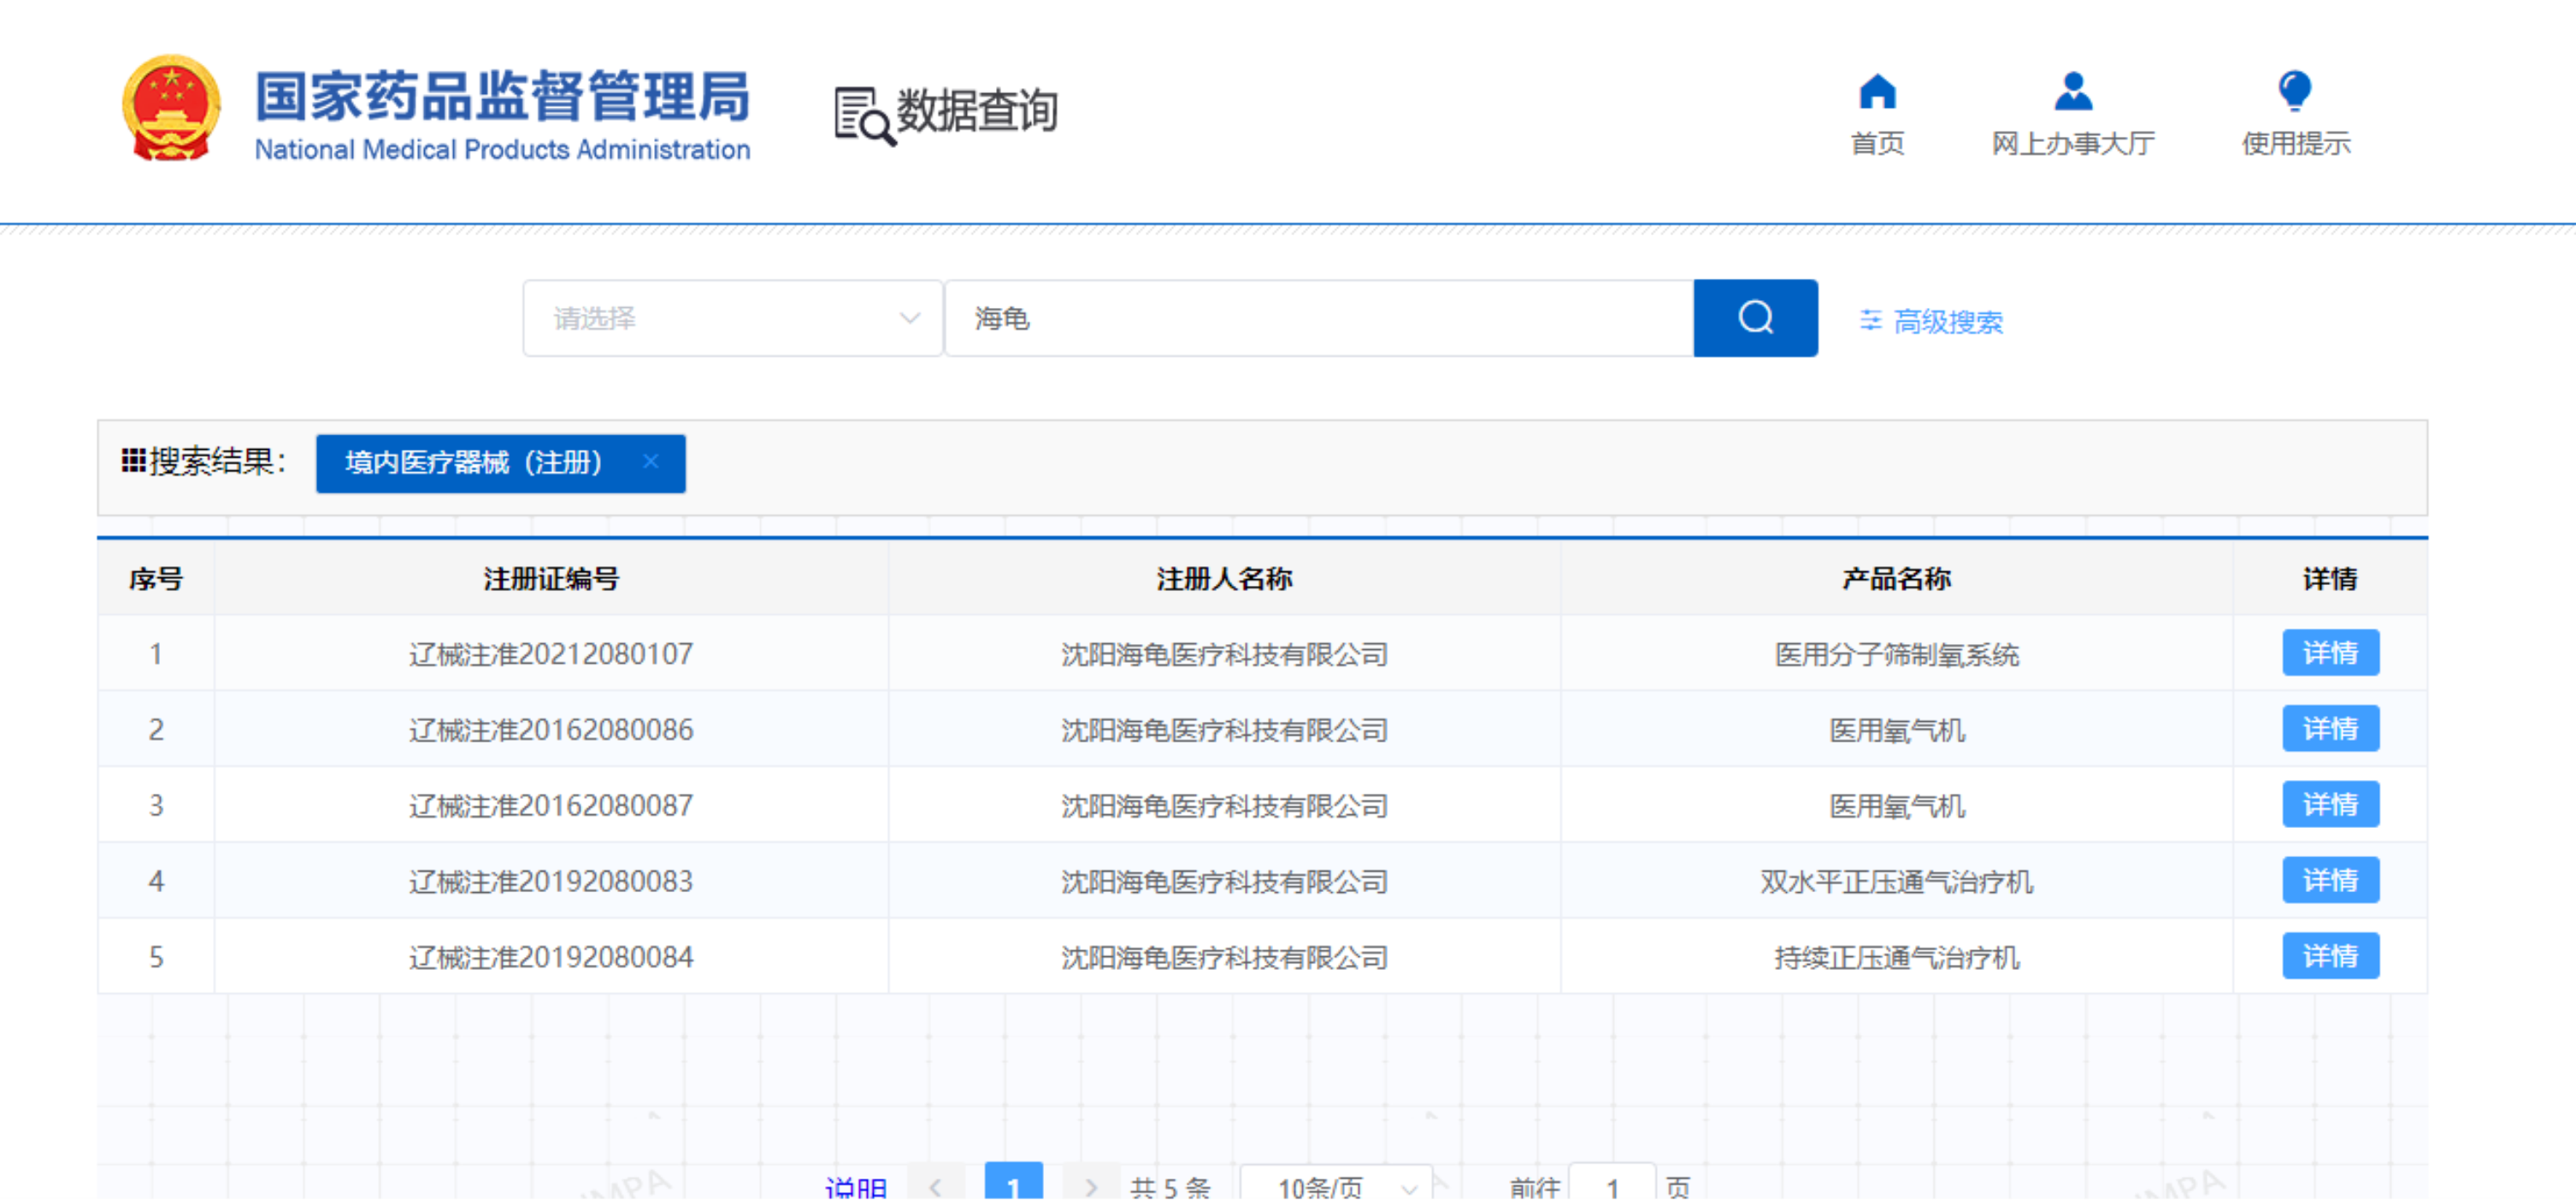View 详情 for 持续正压通气治疗机 row
The height and width of the screenshot is (1200, 2576).
[2329, 956]
